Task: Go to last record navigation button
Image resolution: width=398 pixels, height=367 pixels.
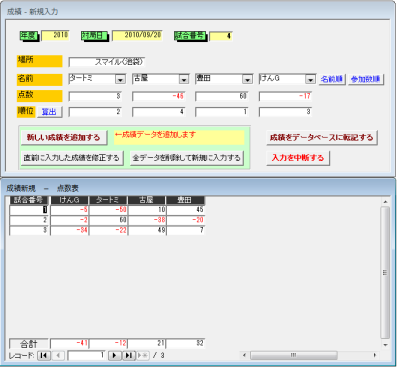Action: 129,356
